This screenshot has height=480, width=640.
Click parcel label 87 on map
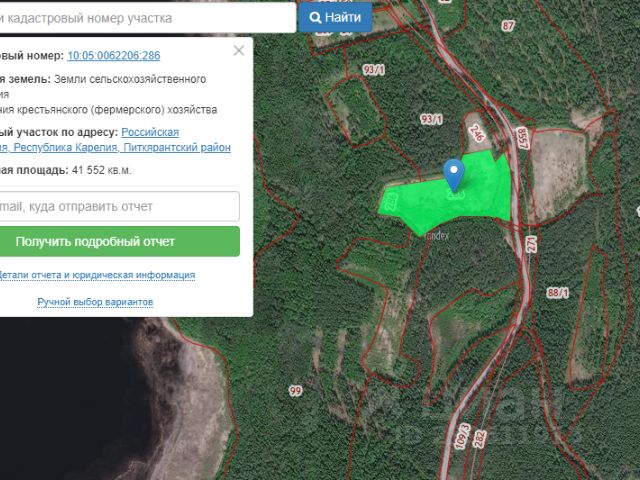(507, 25)
